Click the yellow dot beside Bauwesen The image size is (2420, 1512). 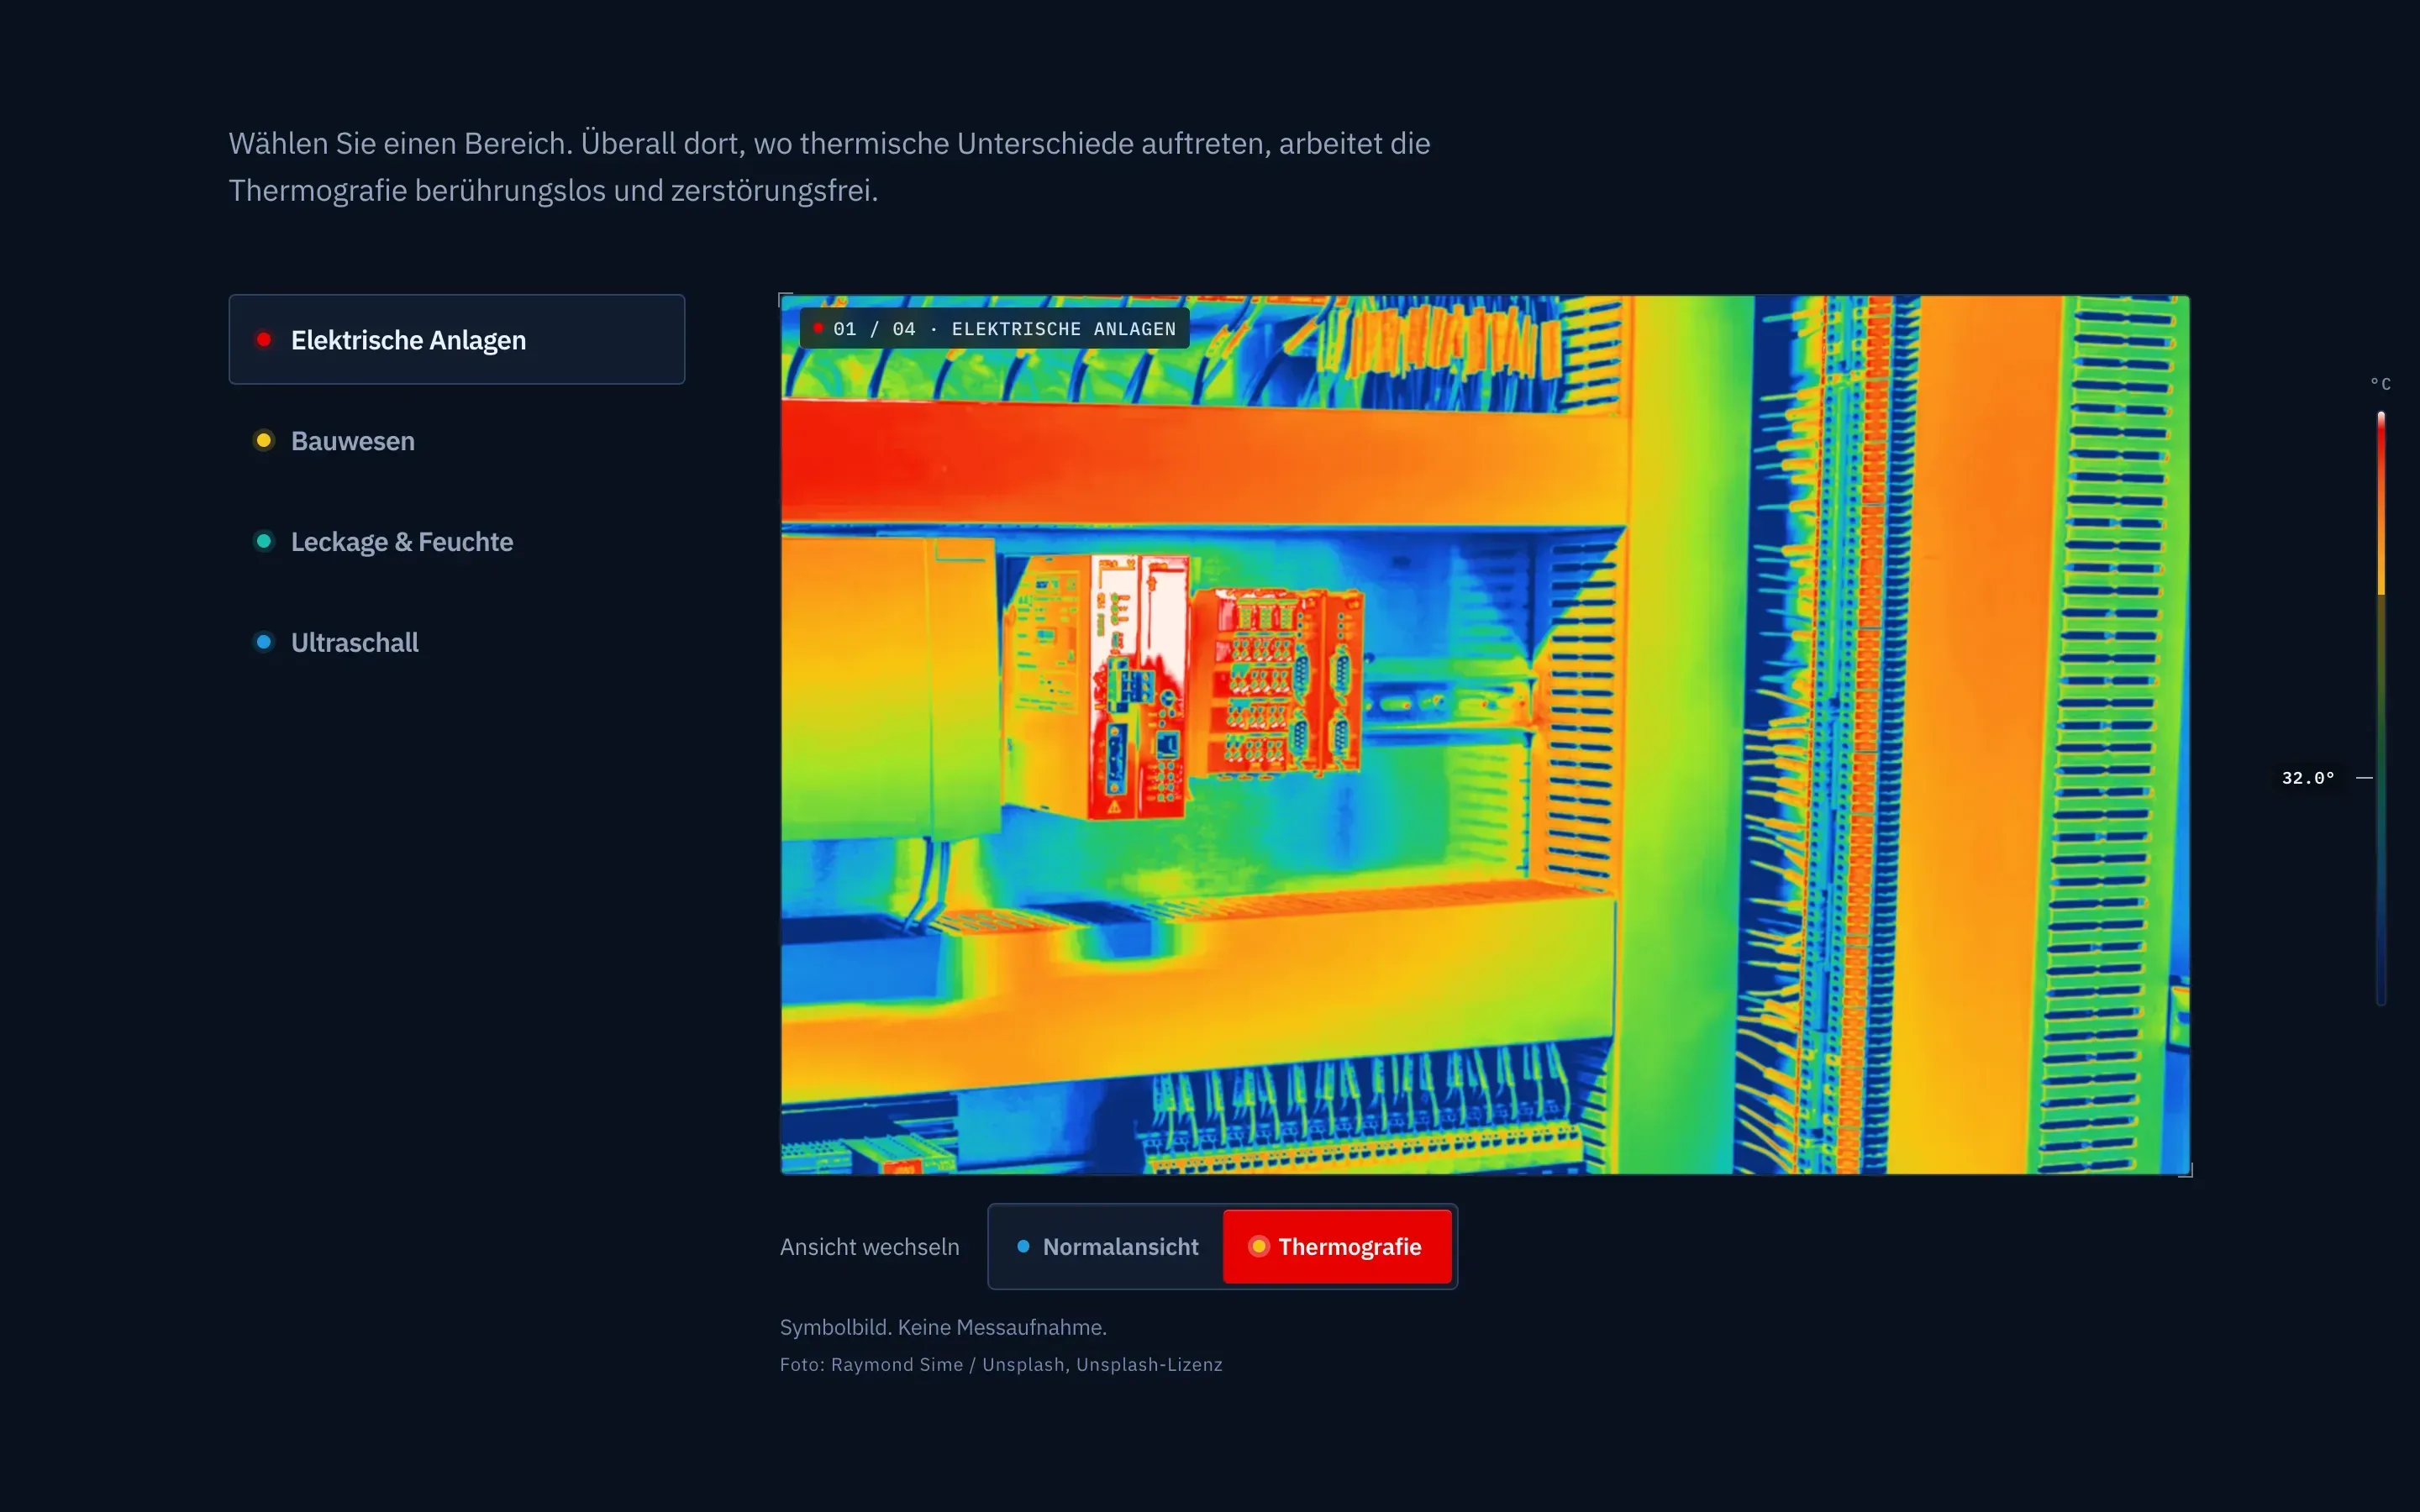264,440
